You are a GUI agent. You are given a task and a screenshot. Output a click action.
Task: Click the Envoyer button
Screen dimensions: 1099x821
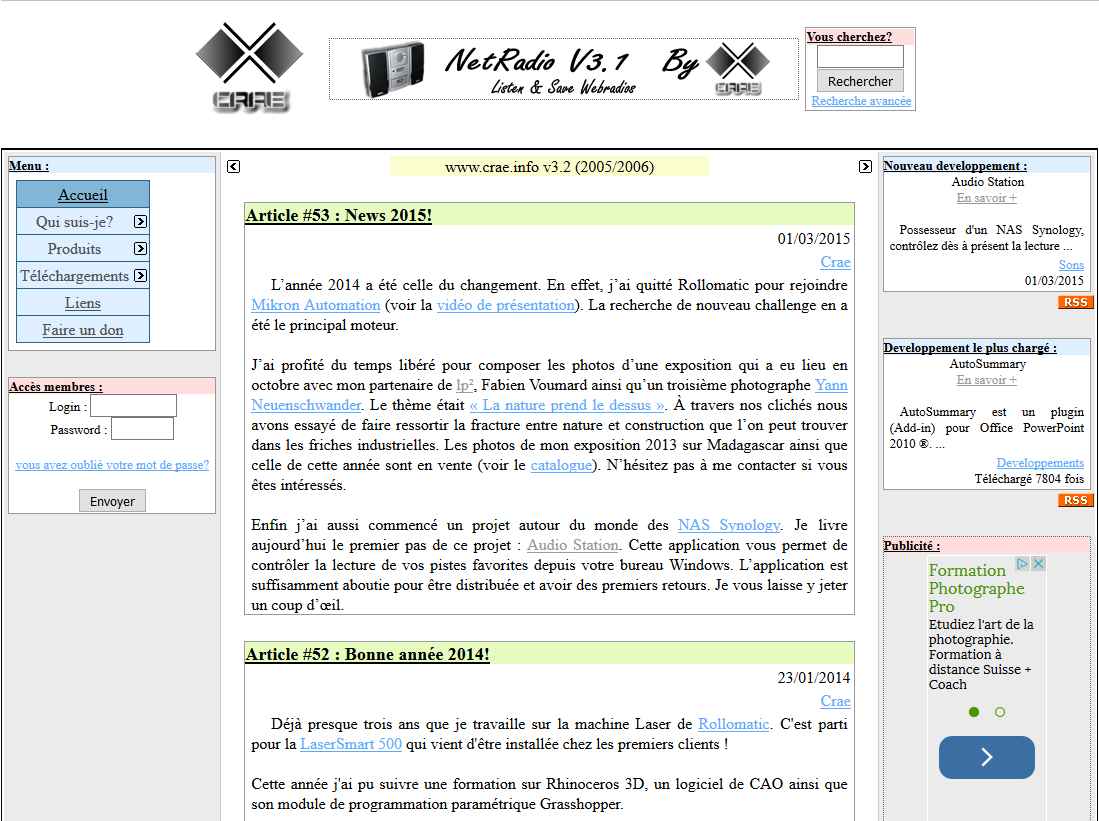pyautogui.click(x=112, y=501)
